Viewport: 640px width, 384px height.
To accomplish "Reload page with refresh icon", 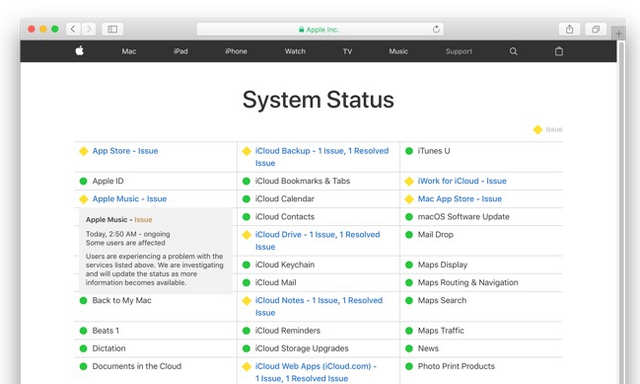I will 436,29.
